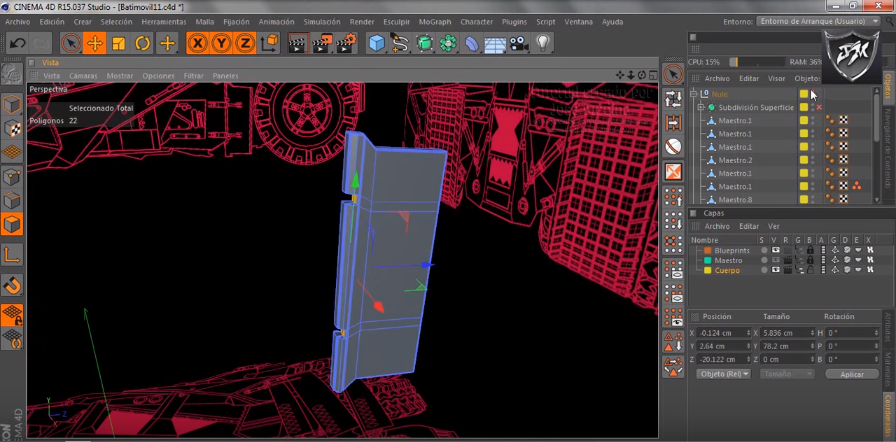Toggle the Z axis lock

pos(245,43)
